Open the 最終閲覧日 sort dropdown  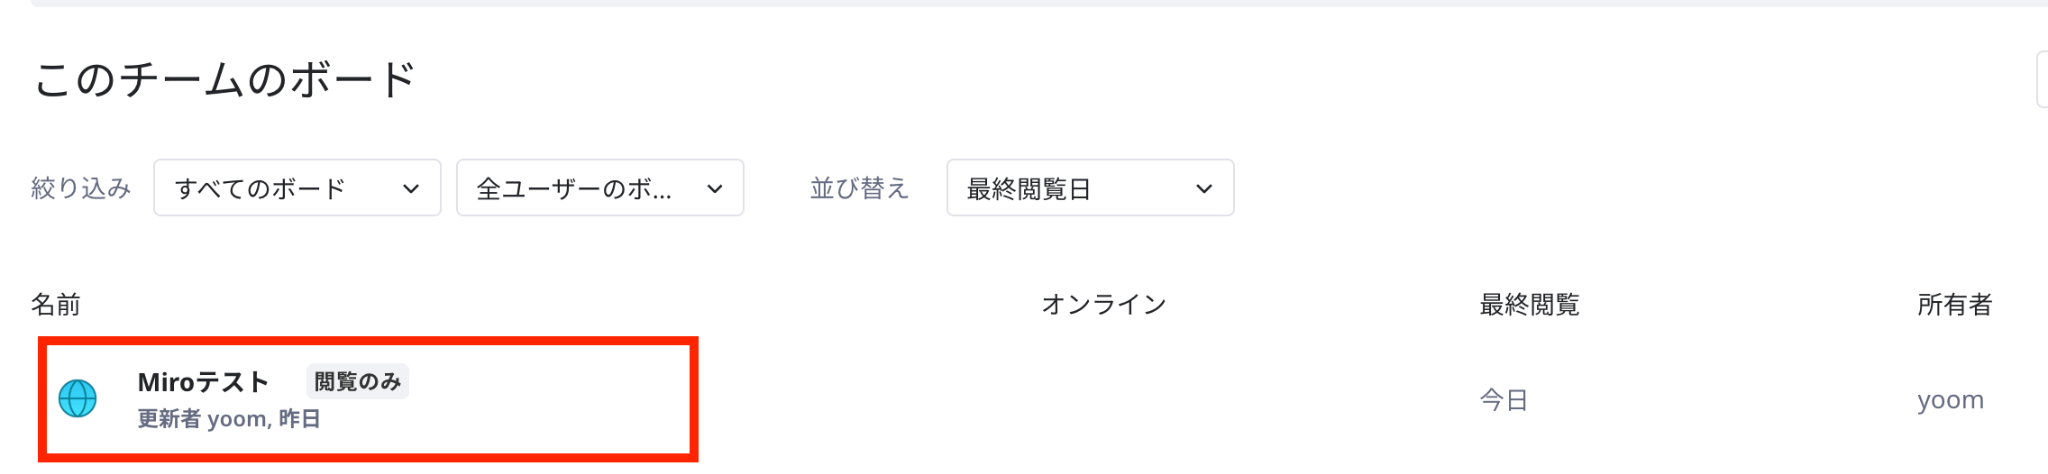click(1089, 188)
